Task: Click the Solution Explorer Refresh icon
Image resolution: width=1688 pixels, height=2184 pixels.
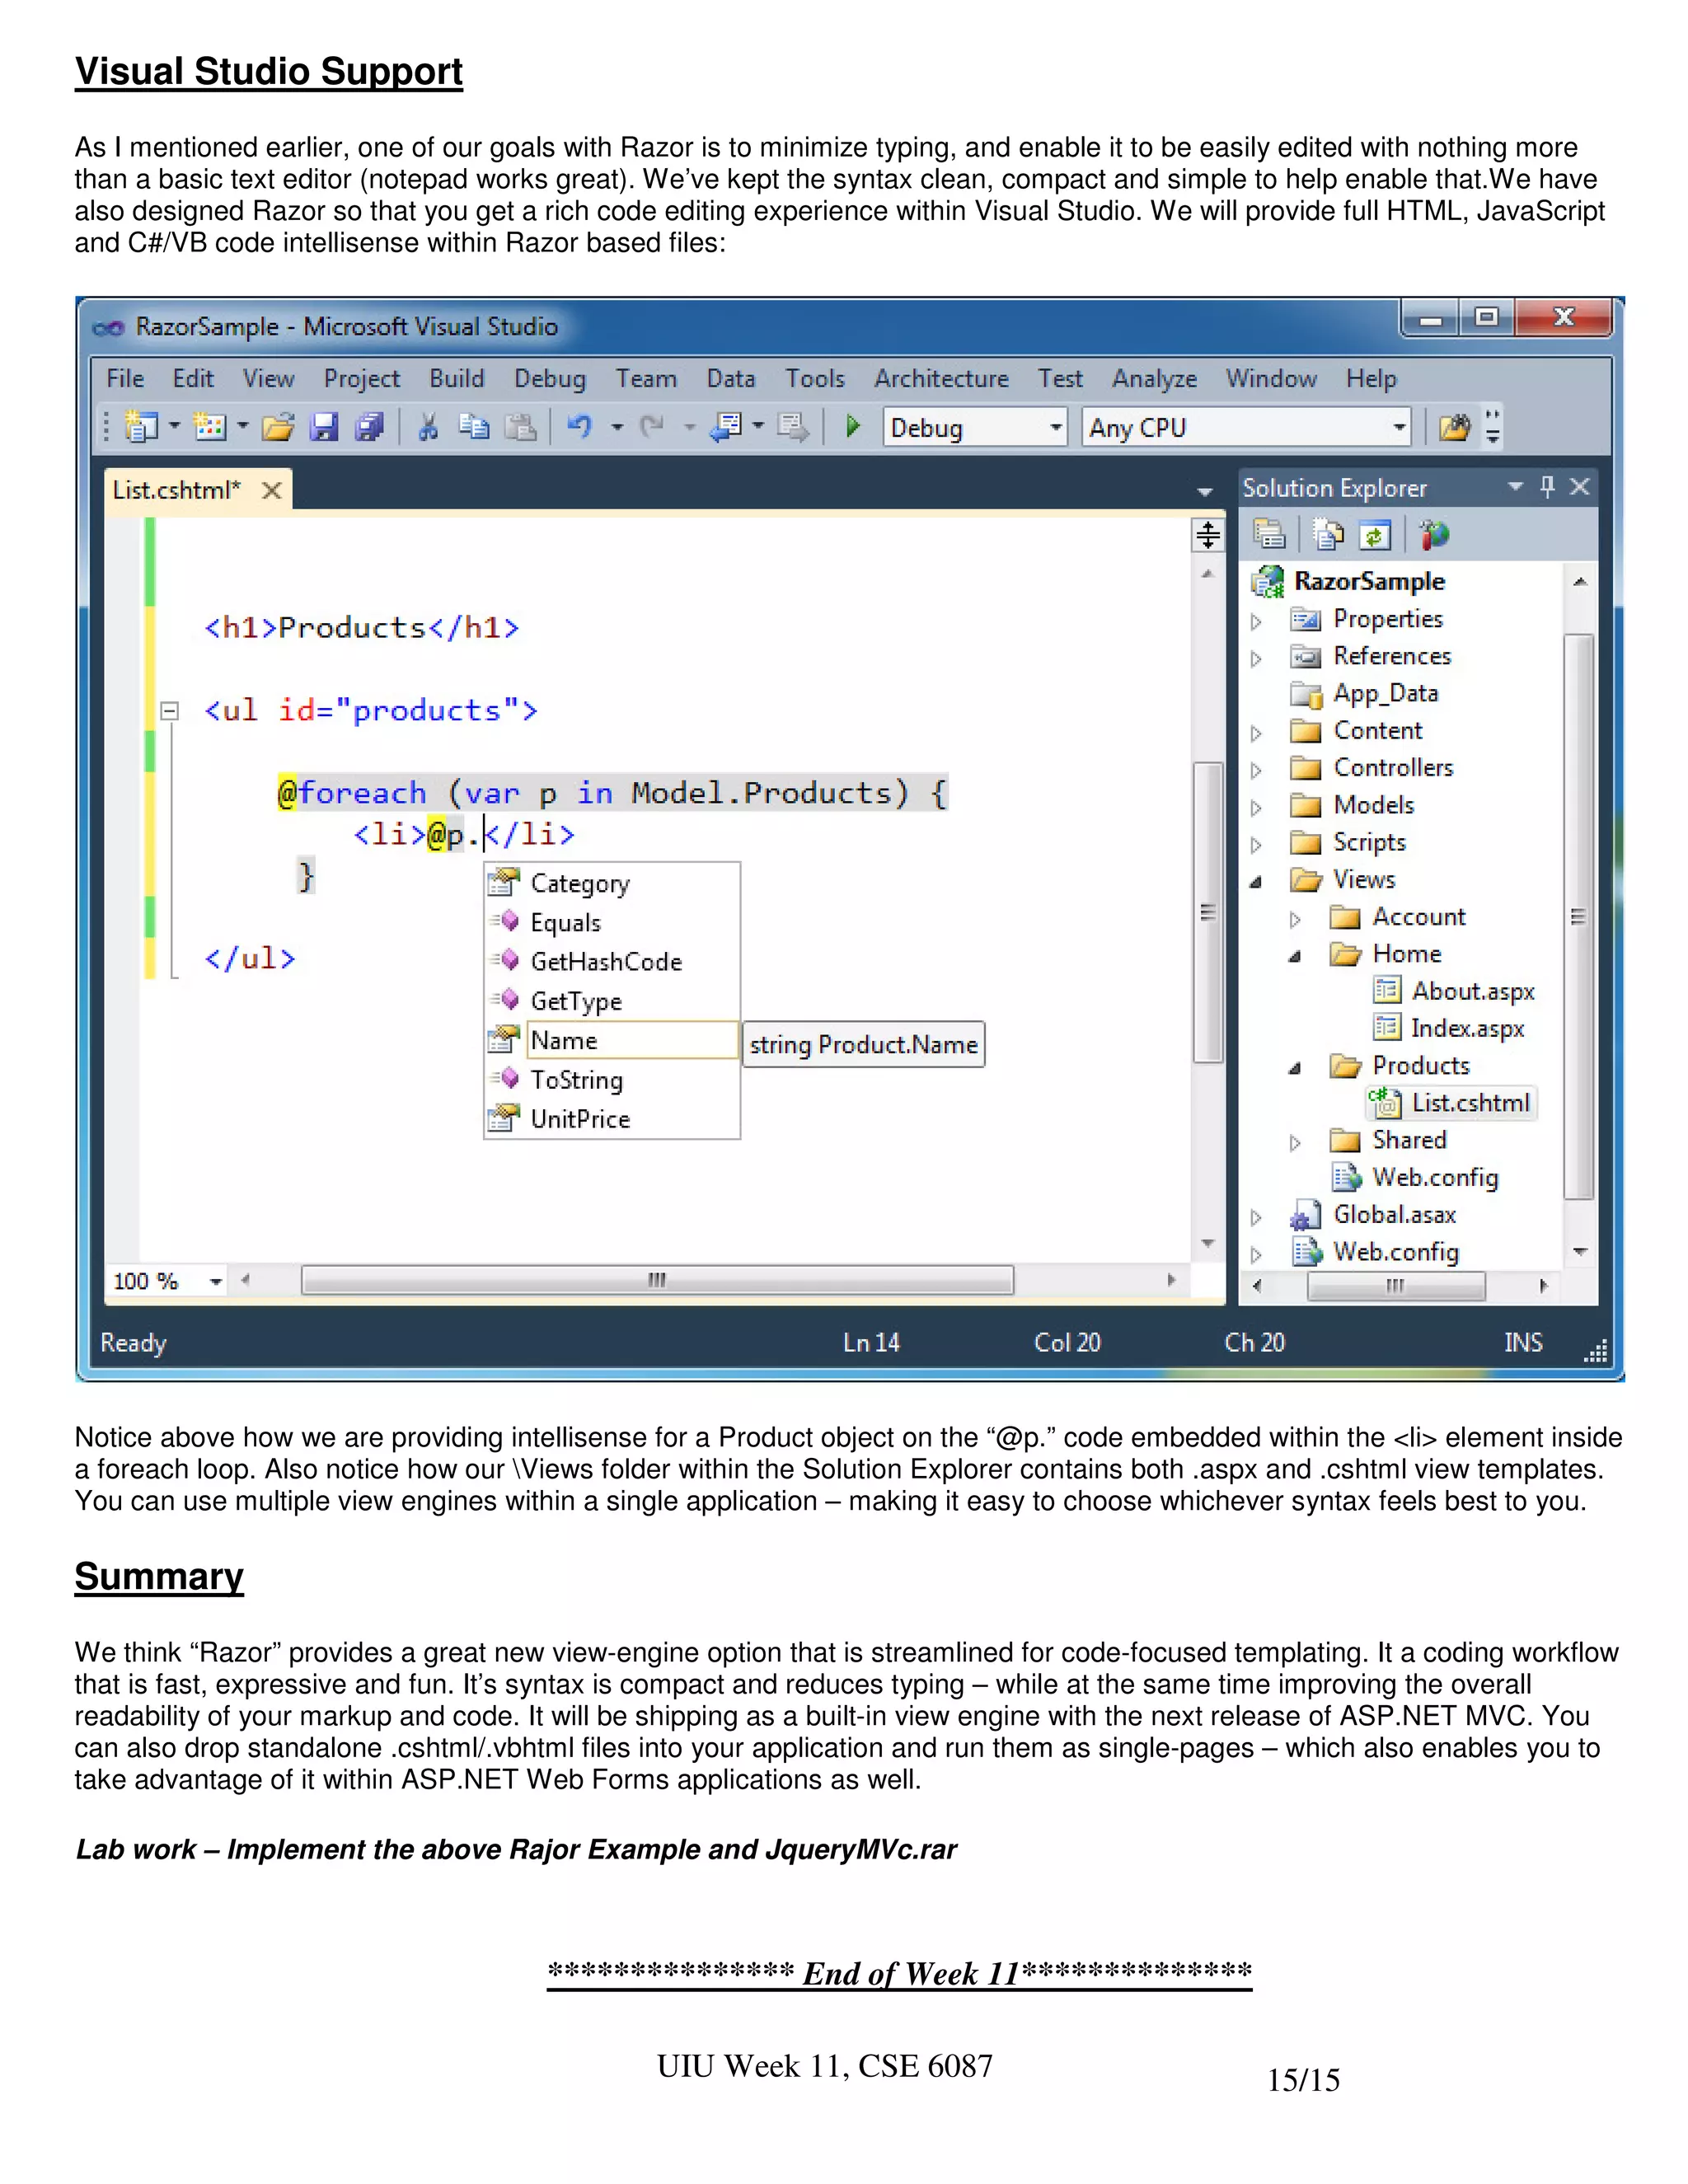Action: click(x=1375, y=536)
